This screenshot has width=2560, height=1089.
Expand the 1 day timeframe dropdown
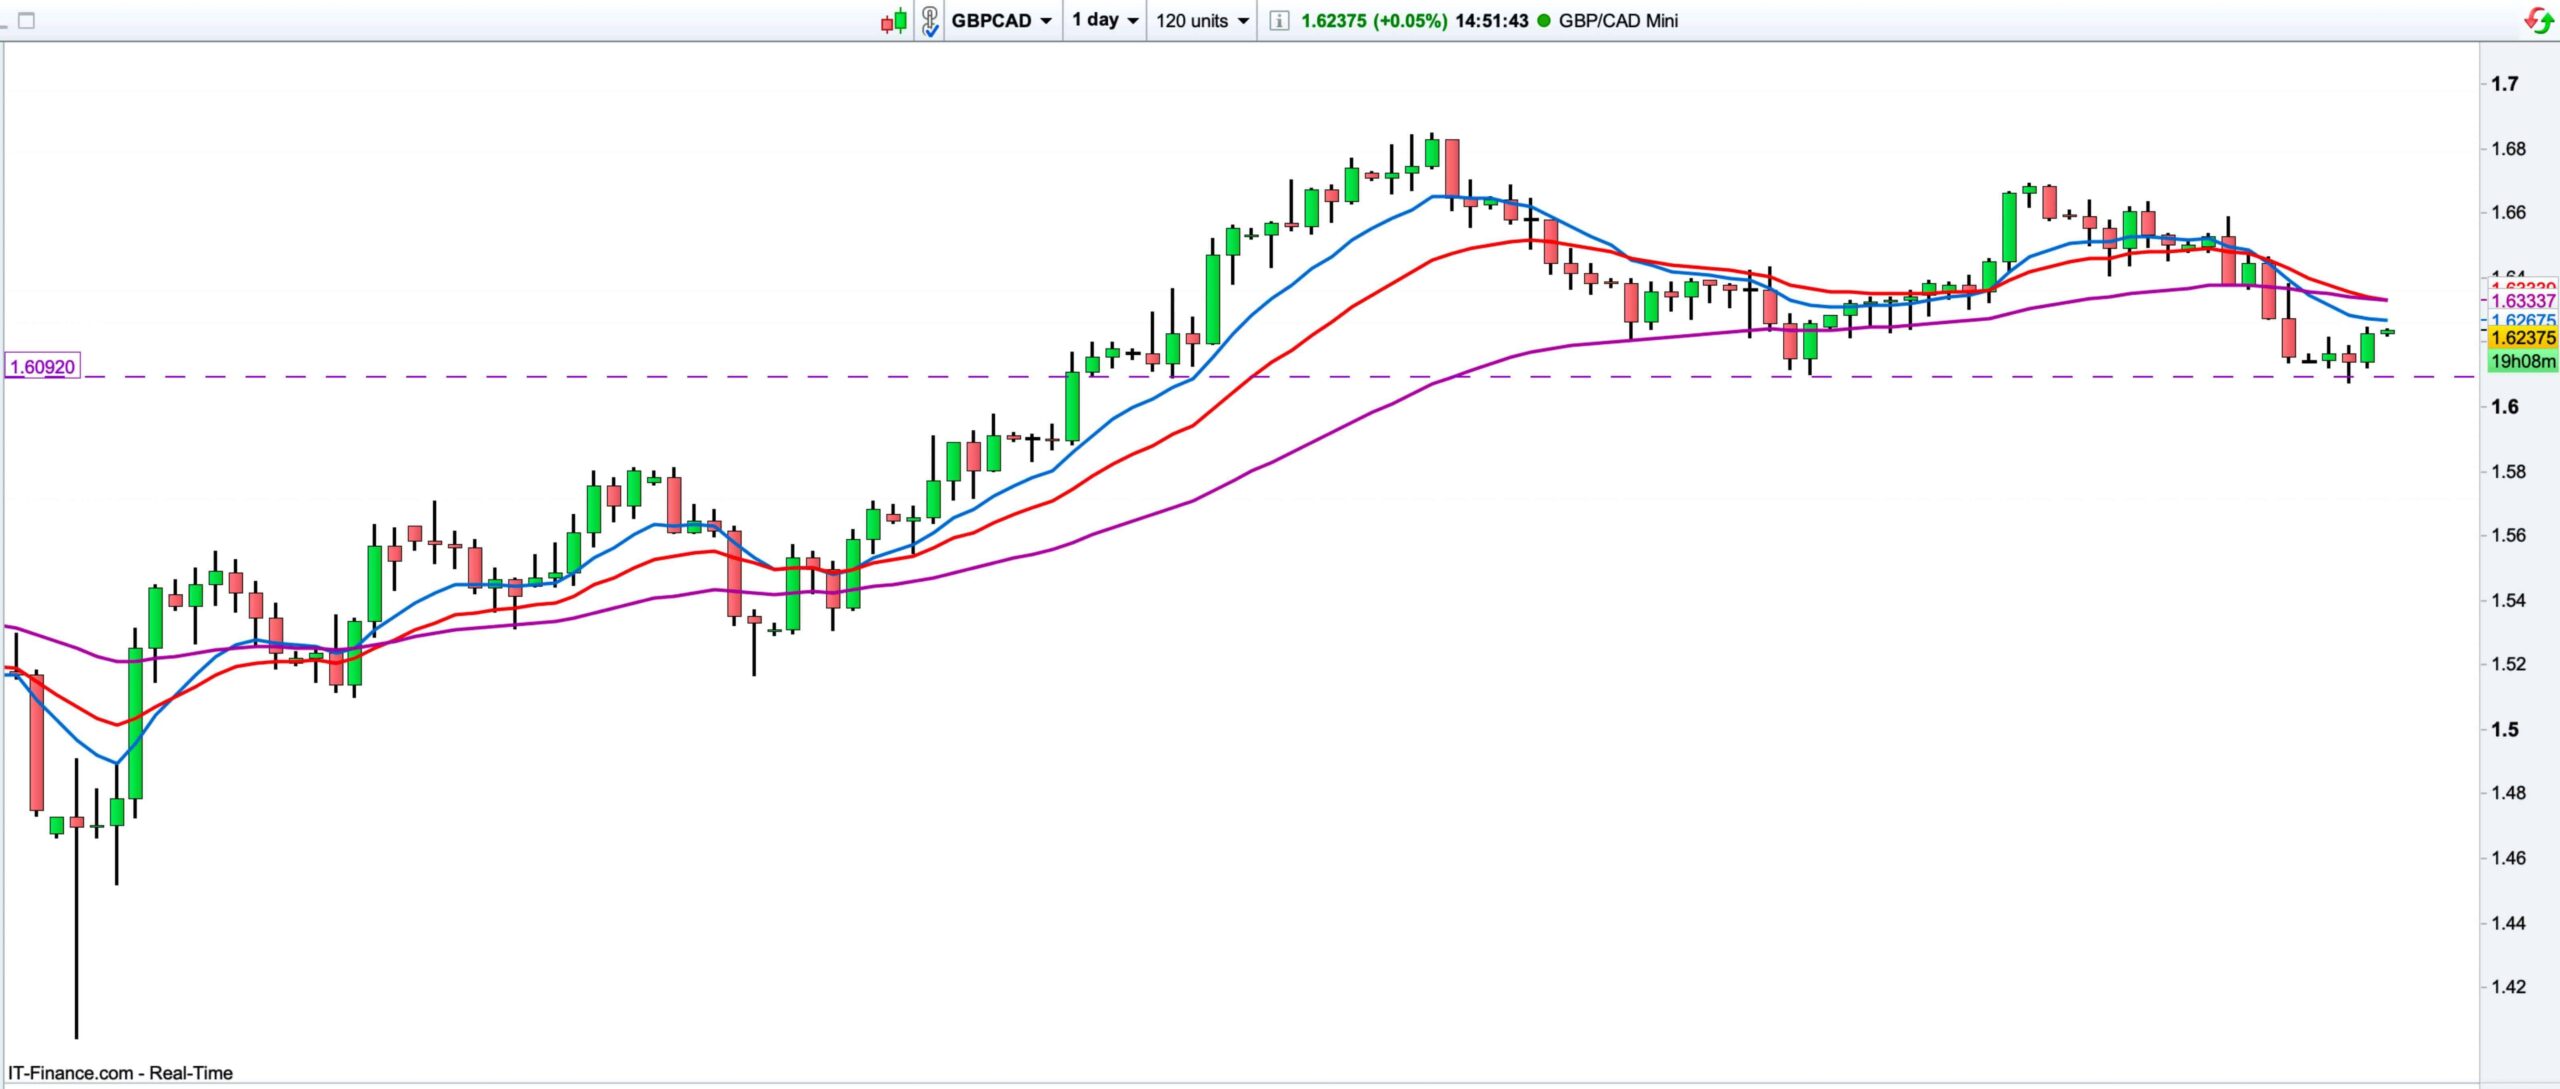1105,20
